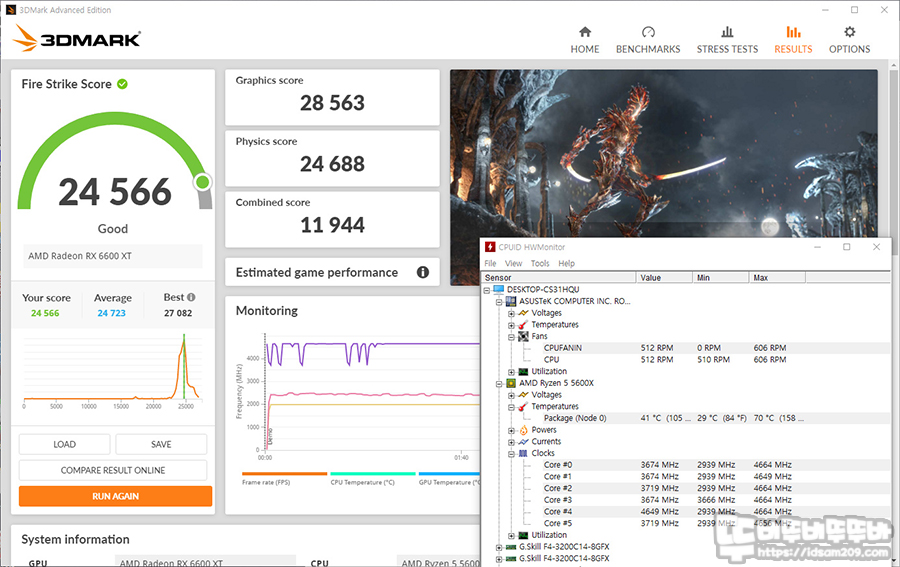Open the View menu in HWMonitor
Image resolution: width=900 pixels, height=567 pixels.
514,263
